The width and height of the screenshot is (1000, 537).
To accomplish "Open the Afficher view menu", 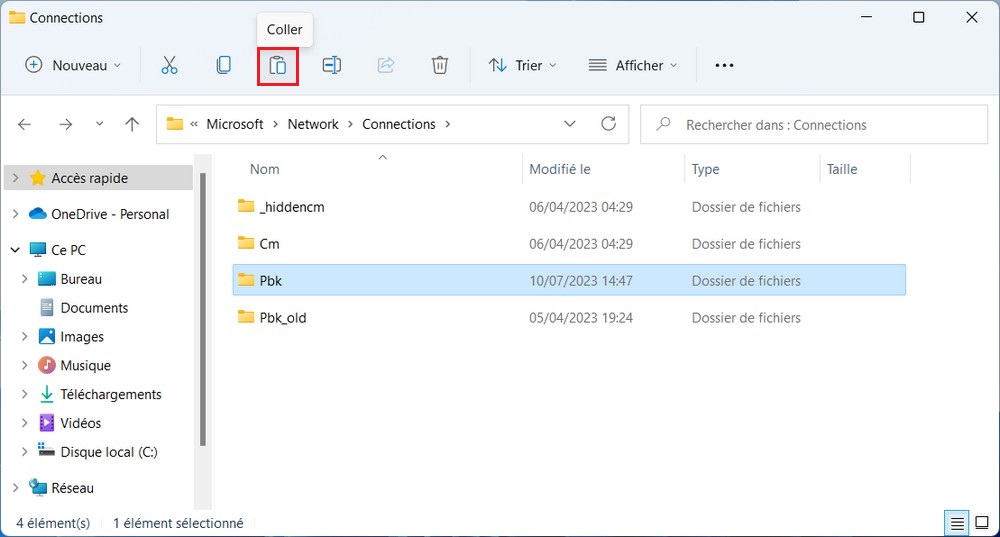I will point(633,65).
